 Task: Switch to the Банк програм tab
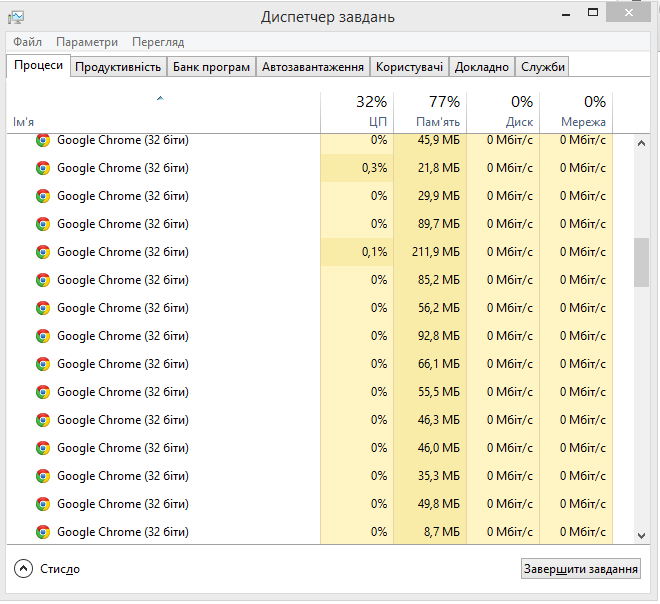click(x=211, y=67)
